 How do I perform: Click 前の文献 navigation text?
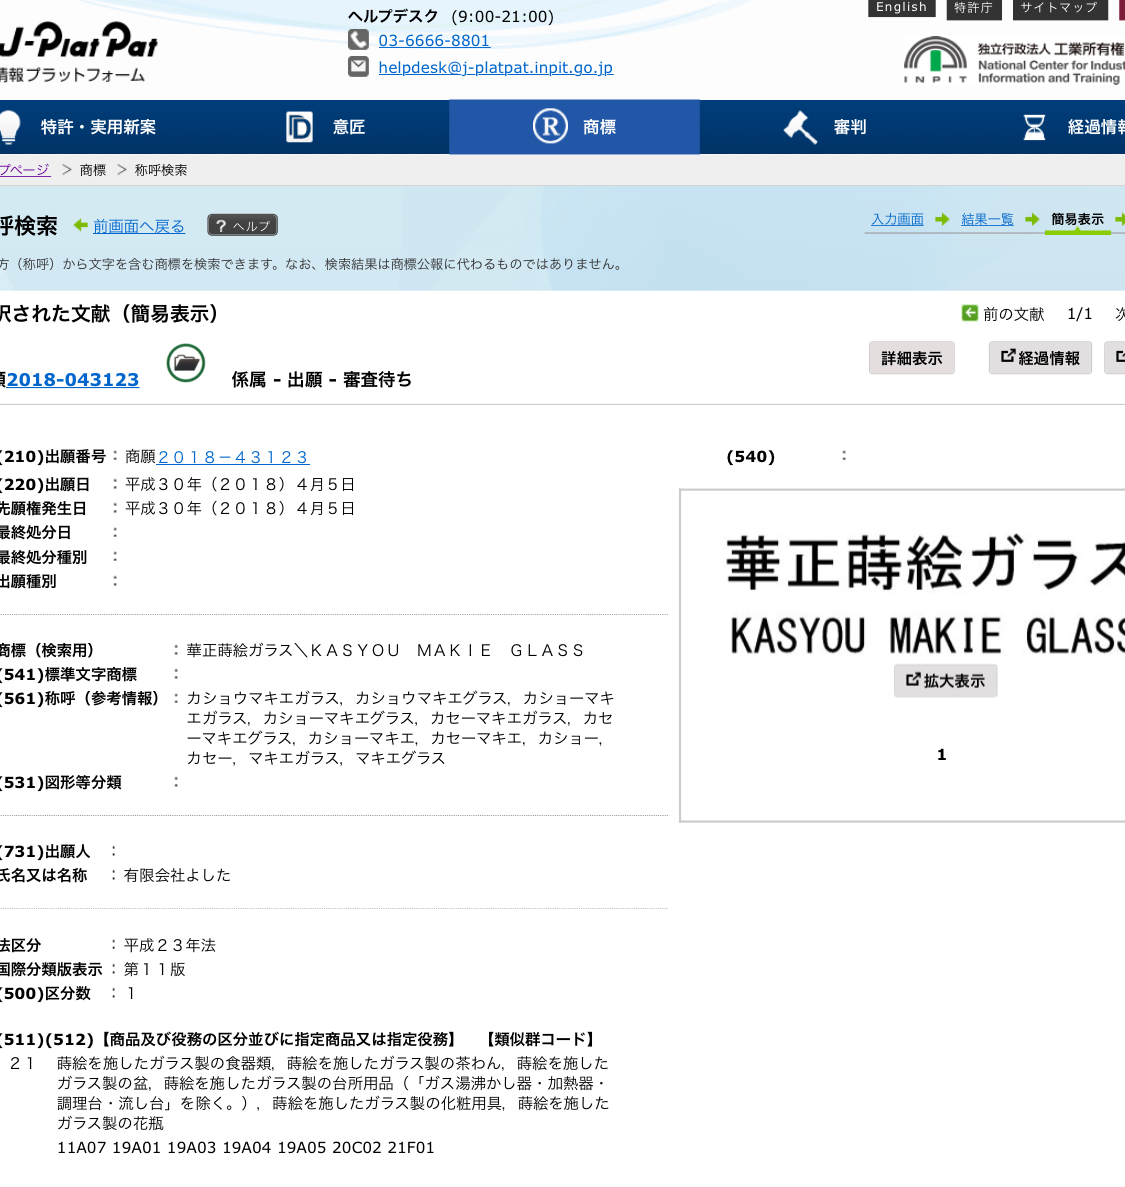pyautogui.click(x=1014, y=314)
